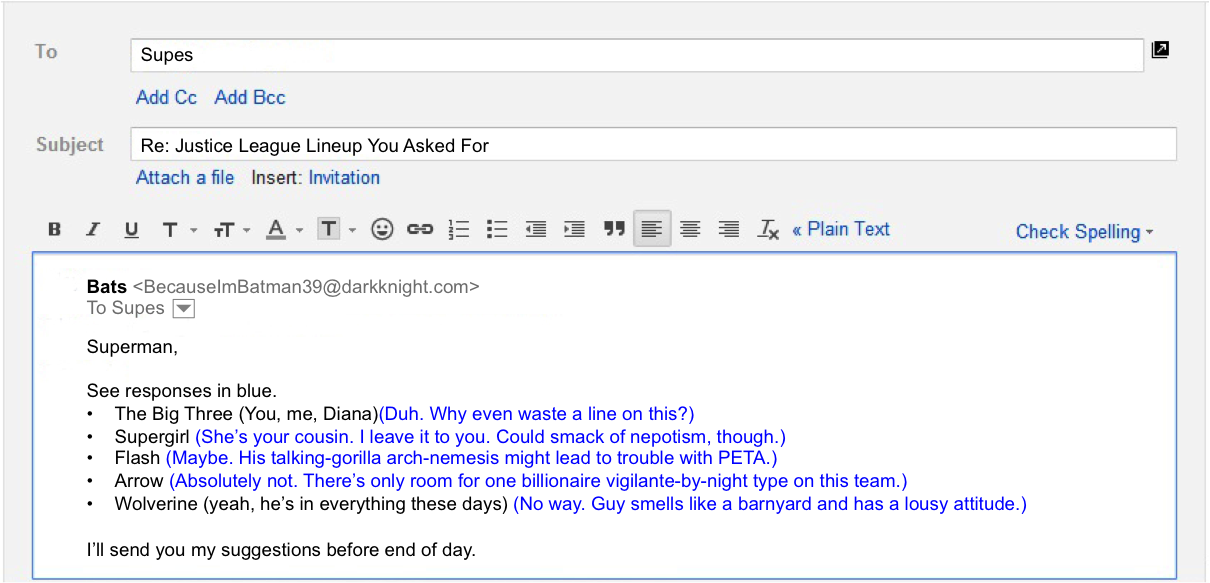1210x583 pixels.
Task: Add a Bcc recipient field
Action: [249, 97]
